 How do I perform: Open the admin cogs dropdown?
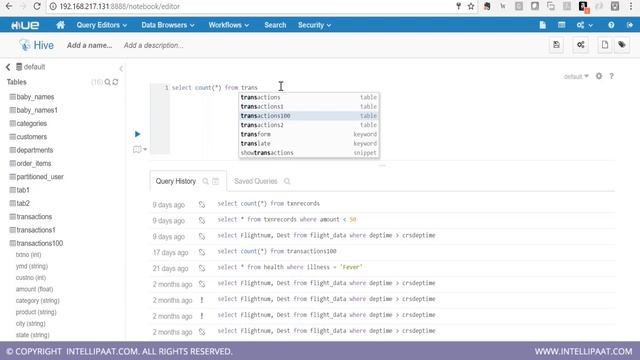(x=584, y=25)
